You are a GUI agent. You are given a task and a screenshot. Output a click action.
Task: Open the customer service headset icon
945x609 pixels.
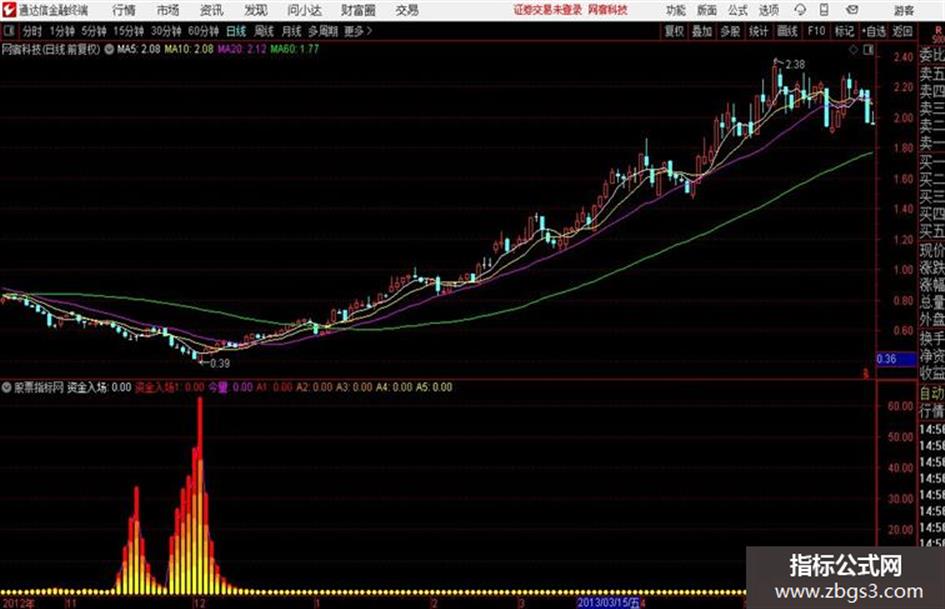pos(800,10)
